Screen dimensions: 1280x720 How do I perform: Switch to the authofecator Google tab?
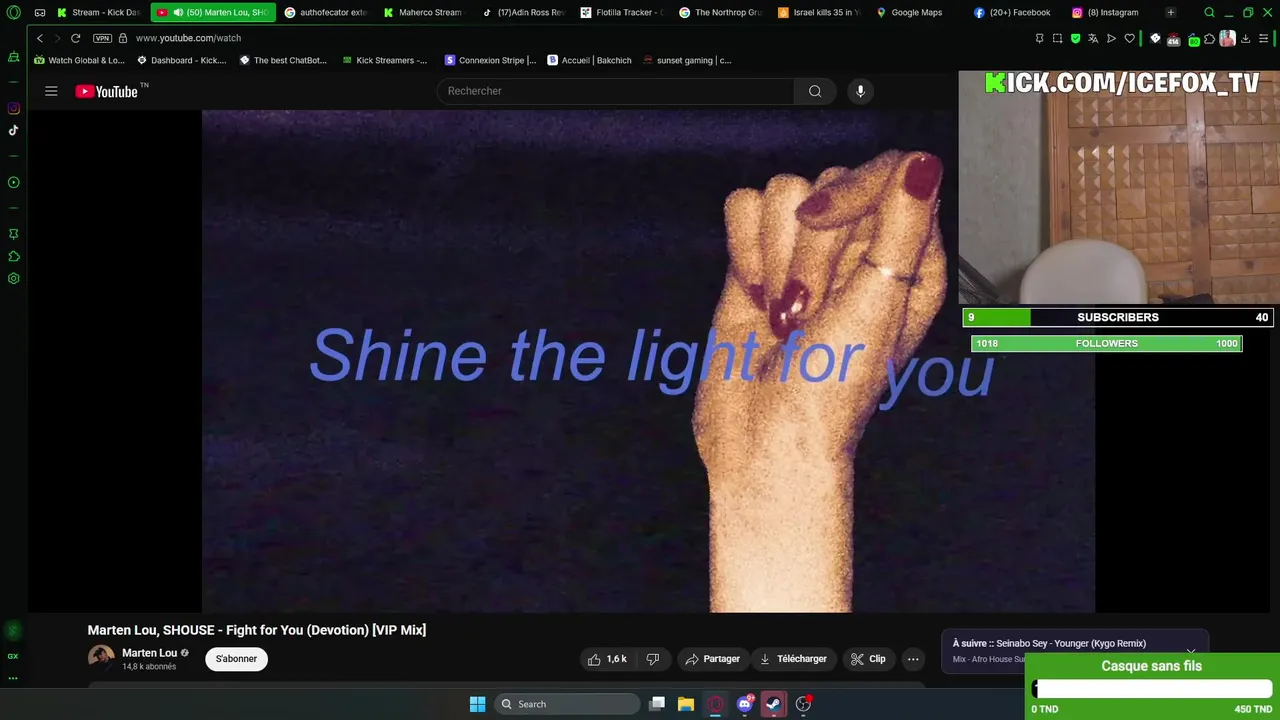click(x=327, y=13)
